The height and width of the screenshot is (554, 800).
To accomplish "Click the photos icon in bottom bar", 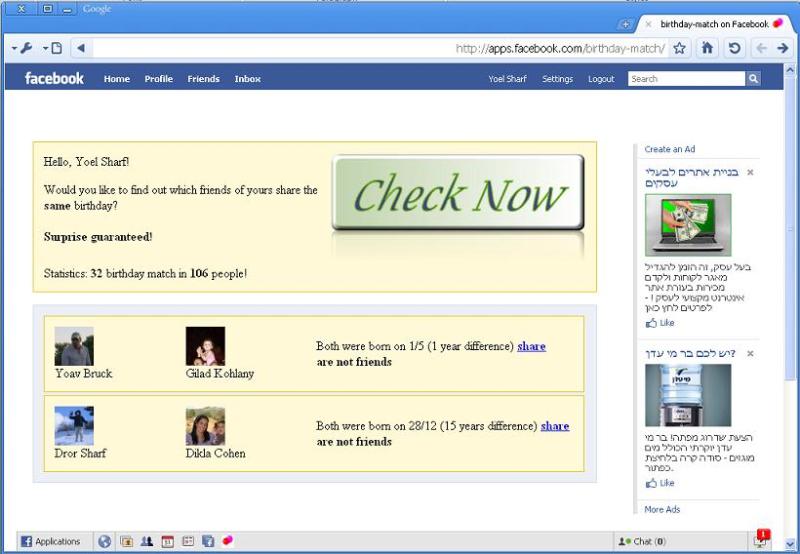I will (x=126, y=541).
